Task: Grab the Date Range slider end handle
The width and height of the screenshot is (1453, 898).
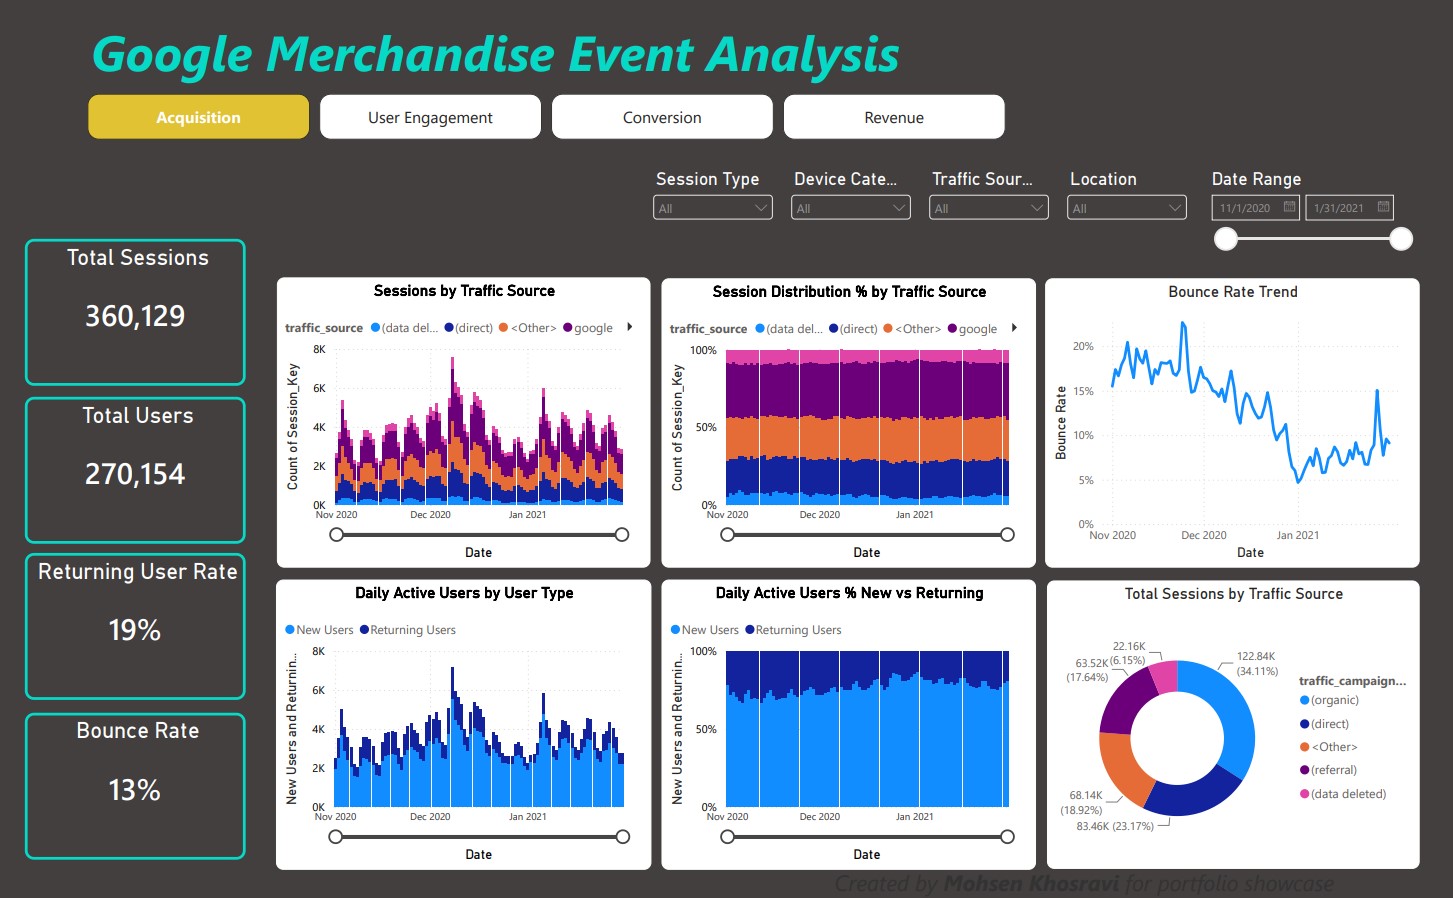Action: [1401, 239]
